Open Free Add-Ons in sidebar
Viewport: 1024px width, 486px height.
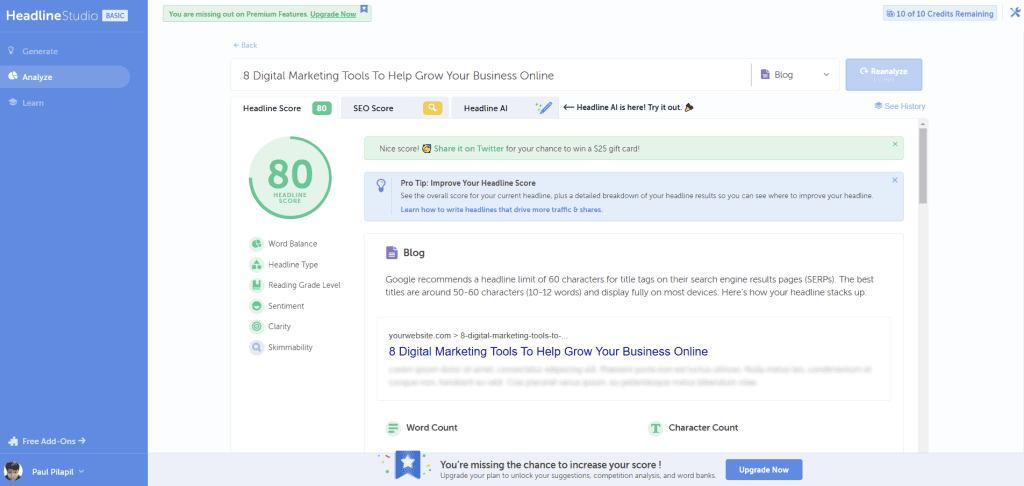click(x=54, y=441)
